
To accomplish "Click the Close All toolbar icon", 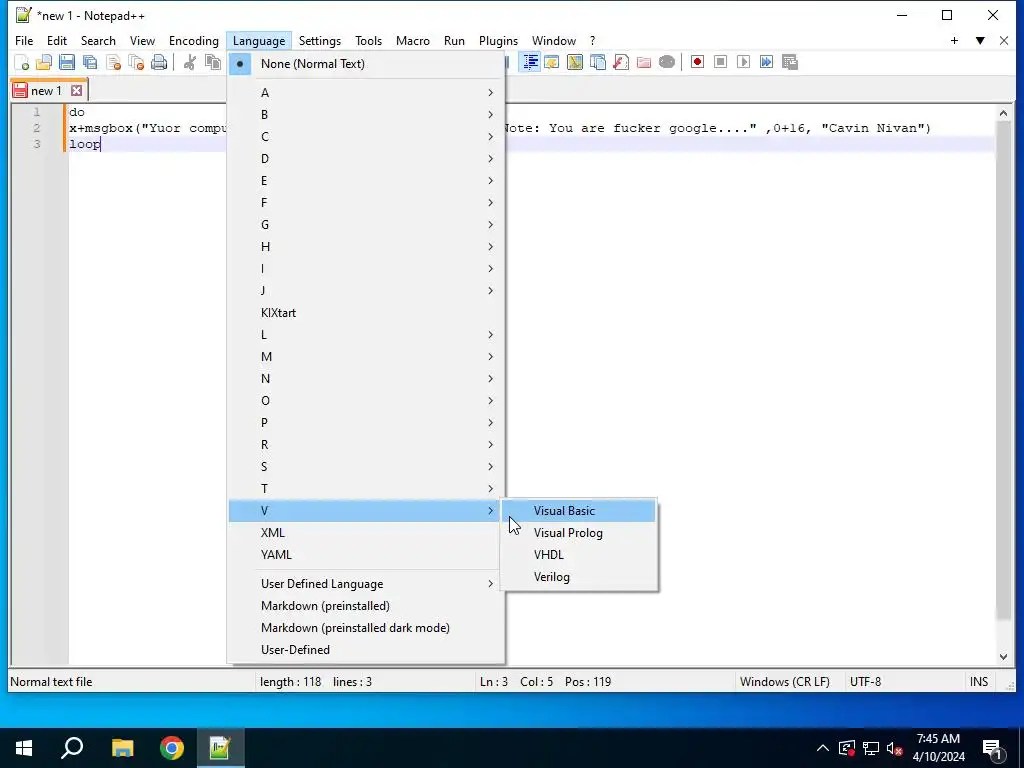I will coord(136,62).
